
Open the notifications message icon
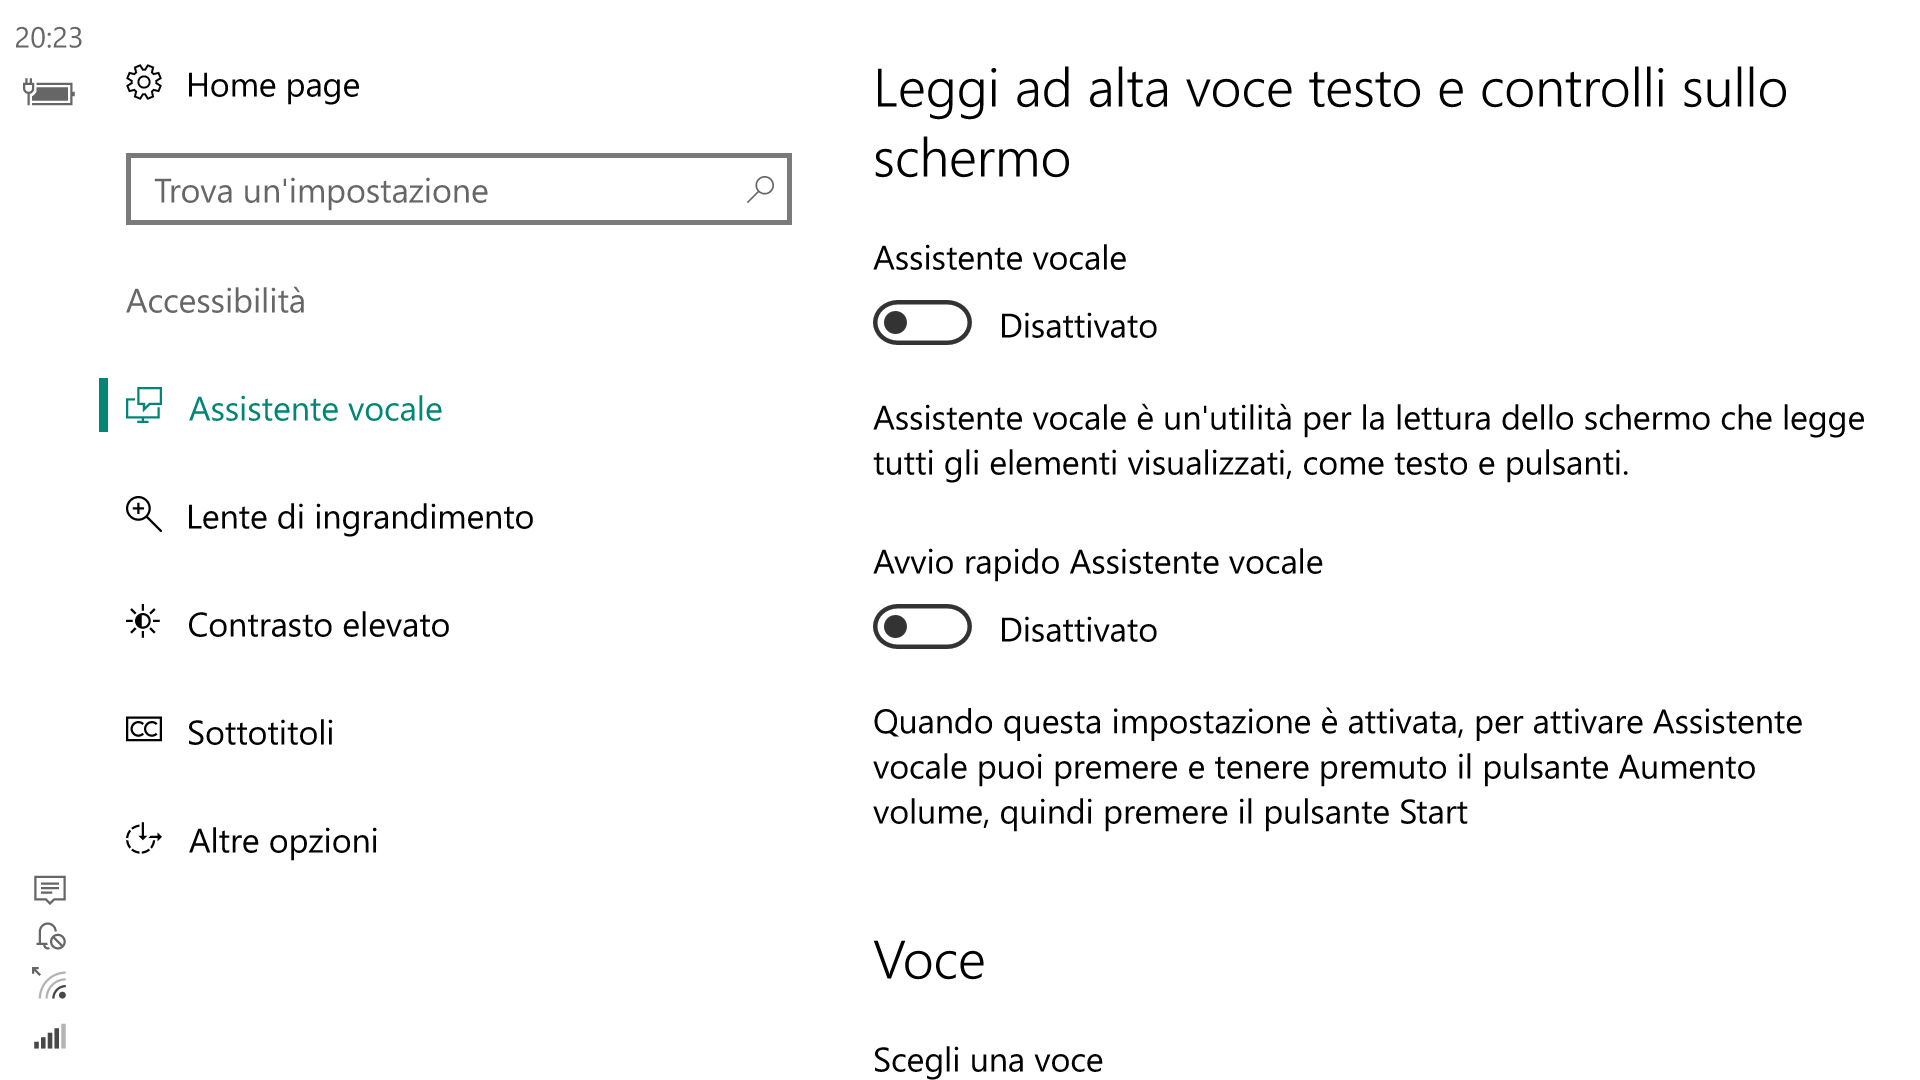coord(50,889)
